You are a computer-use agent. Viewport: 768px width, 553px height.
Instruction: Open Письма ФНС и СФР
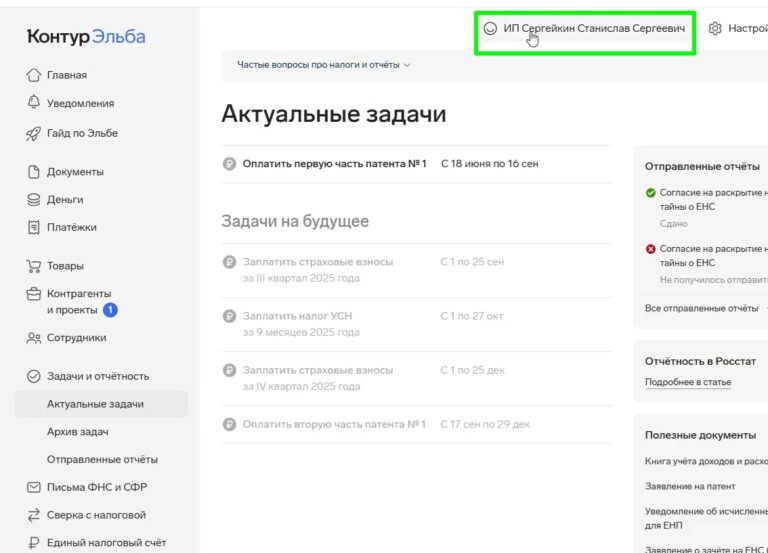97,487
